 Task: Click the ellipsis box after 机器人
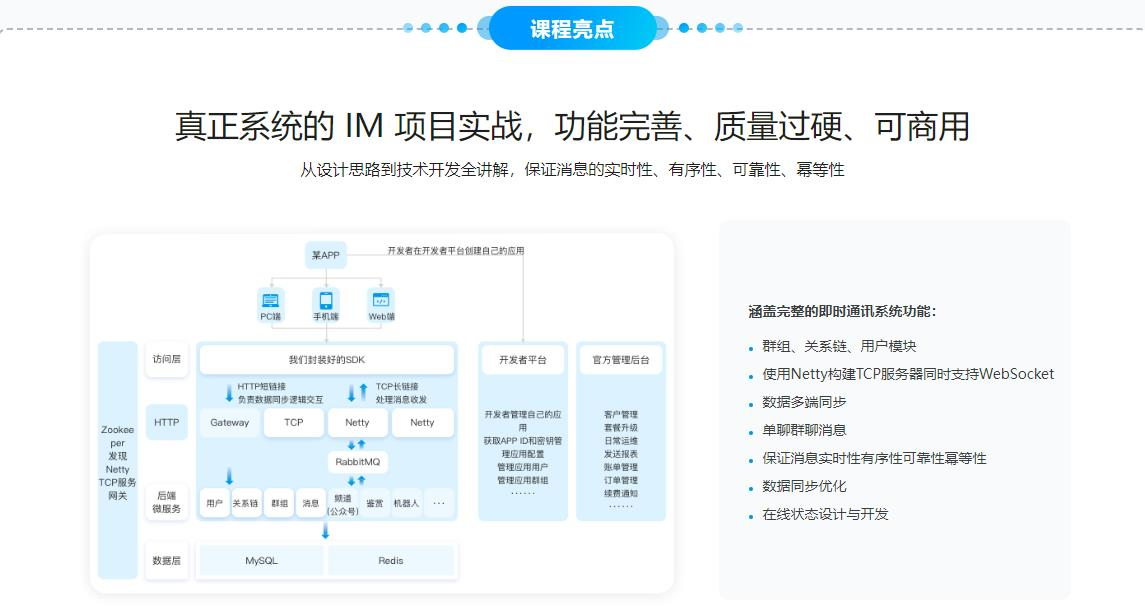click(439, 503)
